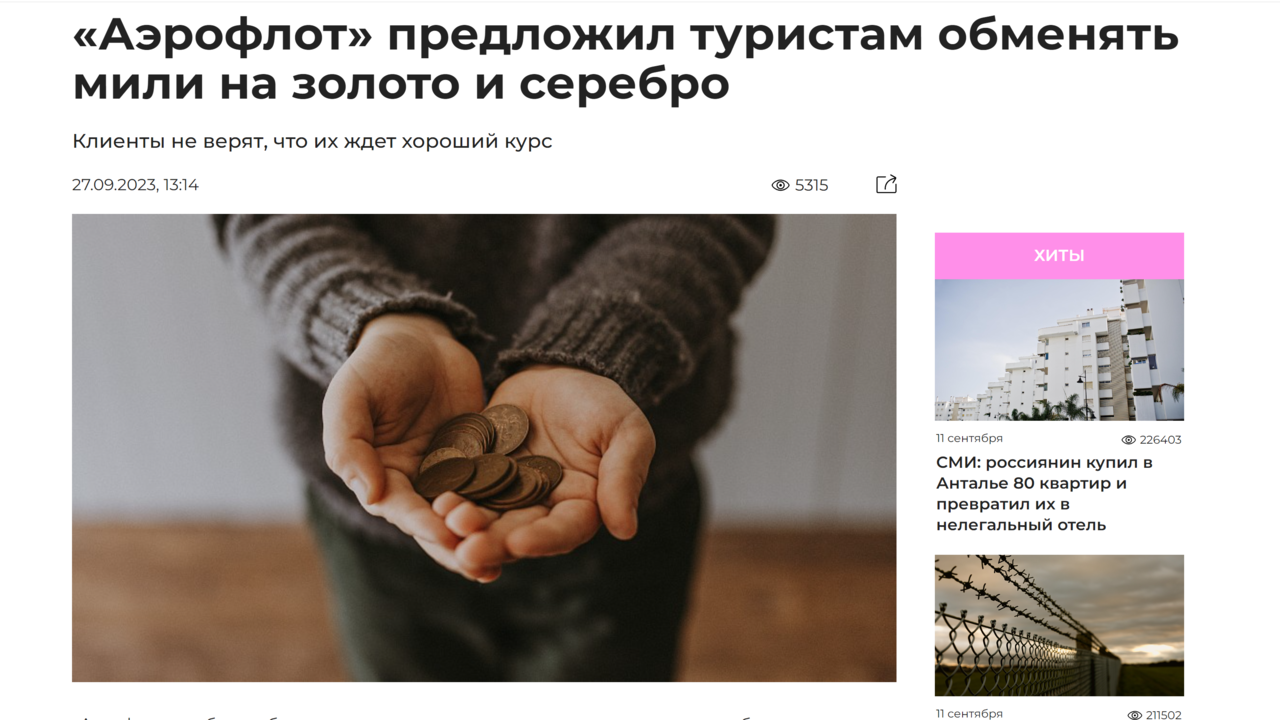Click the article view count 5315
This screenshot has height=720, width=1280.
(811, 185)
